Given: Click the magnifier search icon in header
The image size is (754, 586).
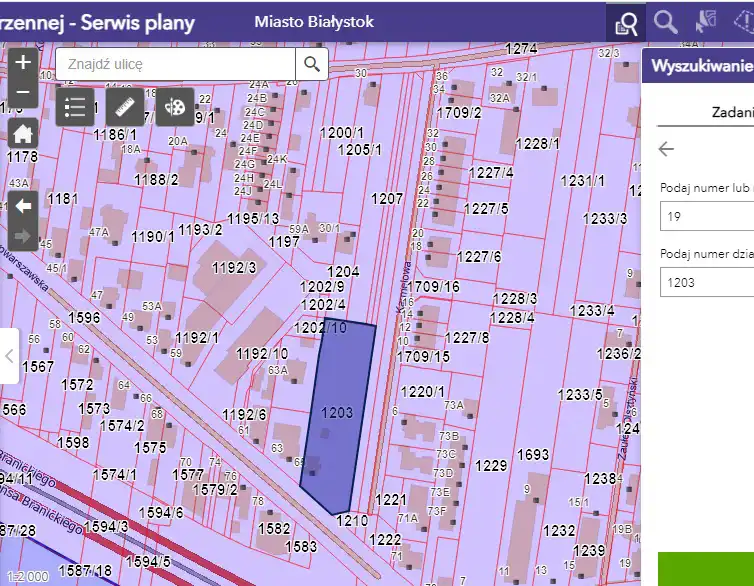Looking at the screenshot, I should click(x=666, y=22).
